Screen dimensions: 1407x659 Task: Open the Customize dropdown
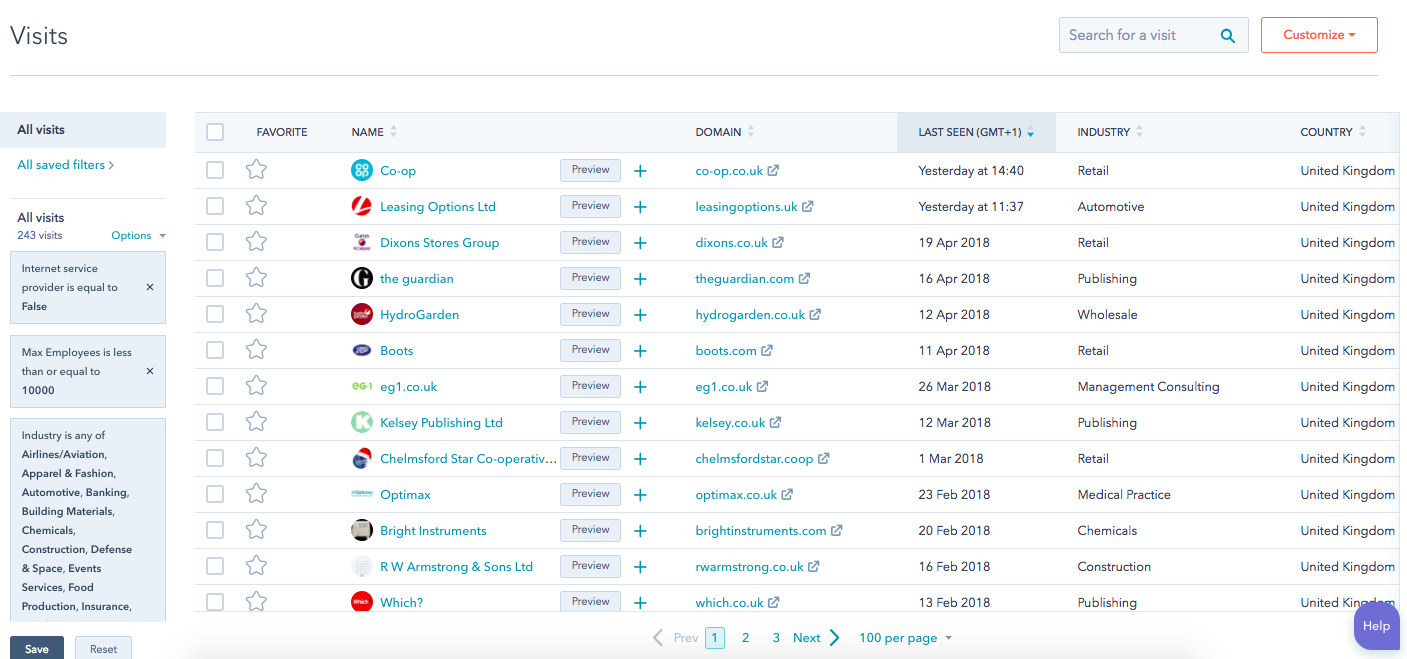[x=1318, y=35]
